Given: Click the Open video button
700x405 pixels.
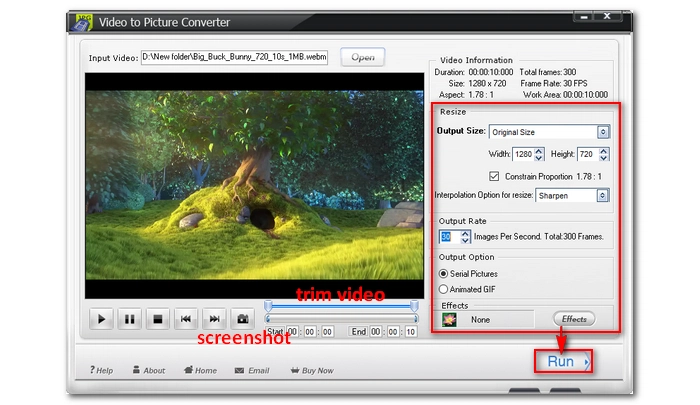Looking at the screenshot, I should pyautogui.click(x=363, y=57).
